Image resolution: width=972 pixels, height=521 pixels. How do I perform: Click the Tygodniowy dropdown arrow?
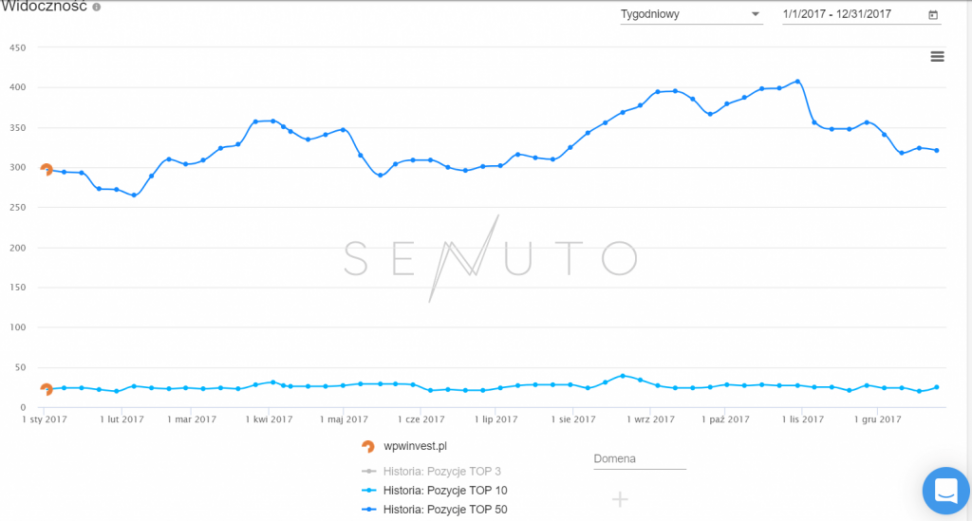(x=756, y=15)
